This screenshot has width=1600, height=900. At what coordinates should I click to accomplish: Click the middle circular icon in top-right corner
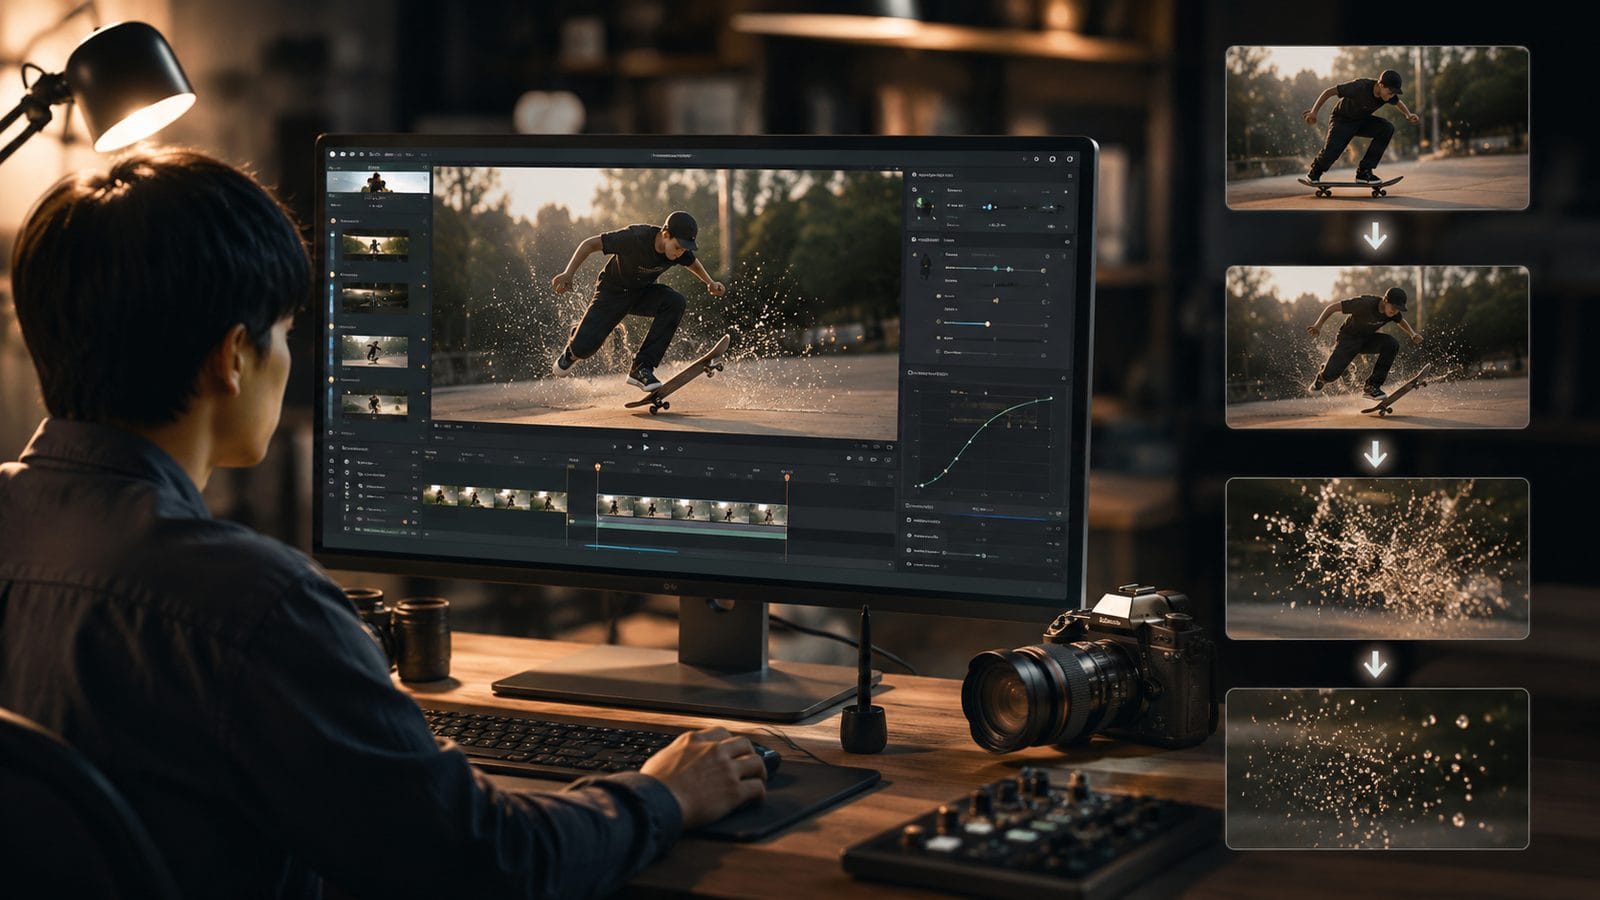pos(1052,159)
